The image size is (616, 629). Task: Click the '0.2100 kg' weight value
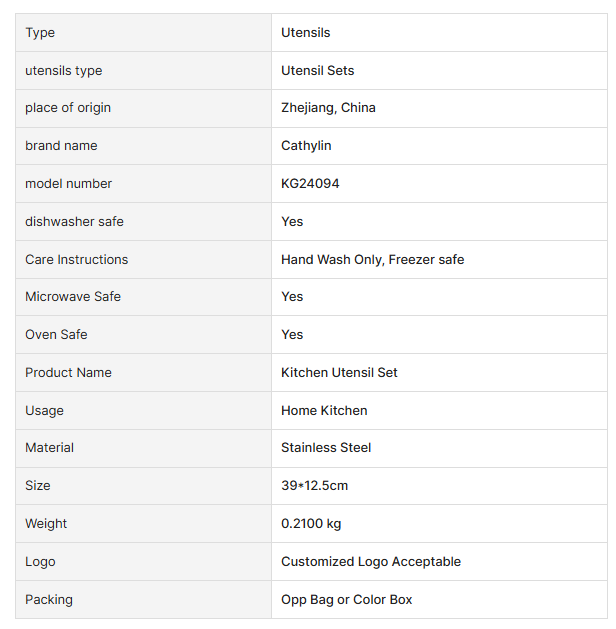click(x=311, y=524)
